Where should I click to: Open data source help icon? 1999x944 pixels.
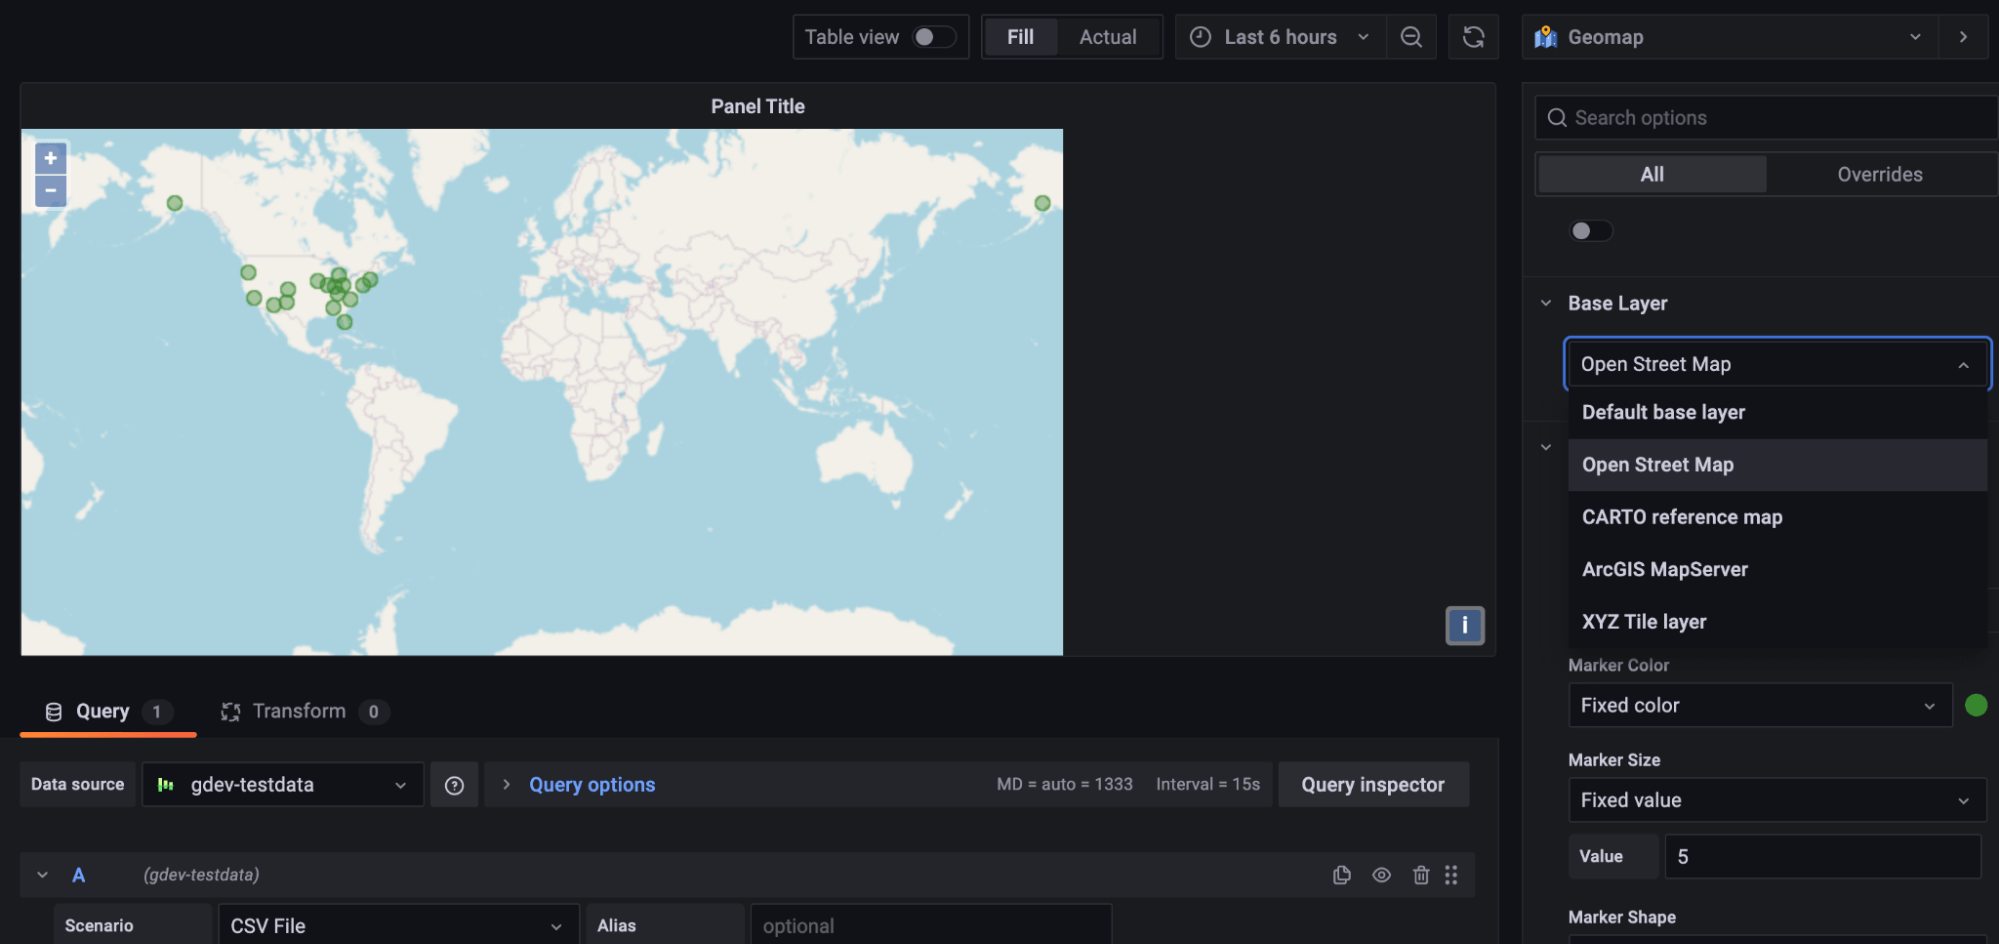454,785
